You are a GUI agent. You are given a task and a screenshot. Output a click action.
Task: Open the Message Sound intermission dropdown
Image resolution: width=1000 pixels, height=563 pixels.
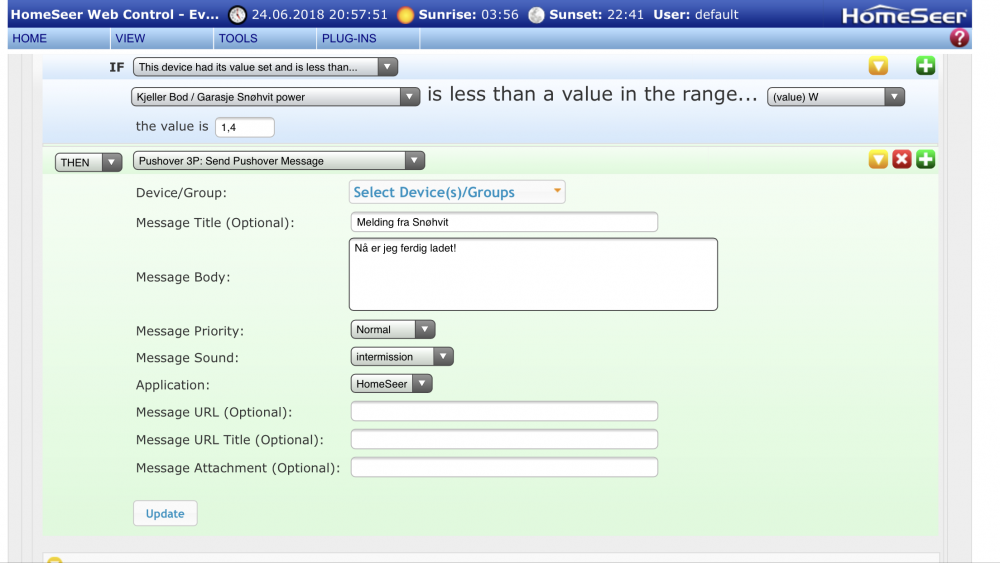(x=402, y=357)
